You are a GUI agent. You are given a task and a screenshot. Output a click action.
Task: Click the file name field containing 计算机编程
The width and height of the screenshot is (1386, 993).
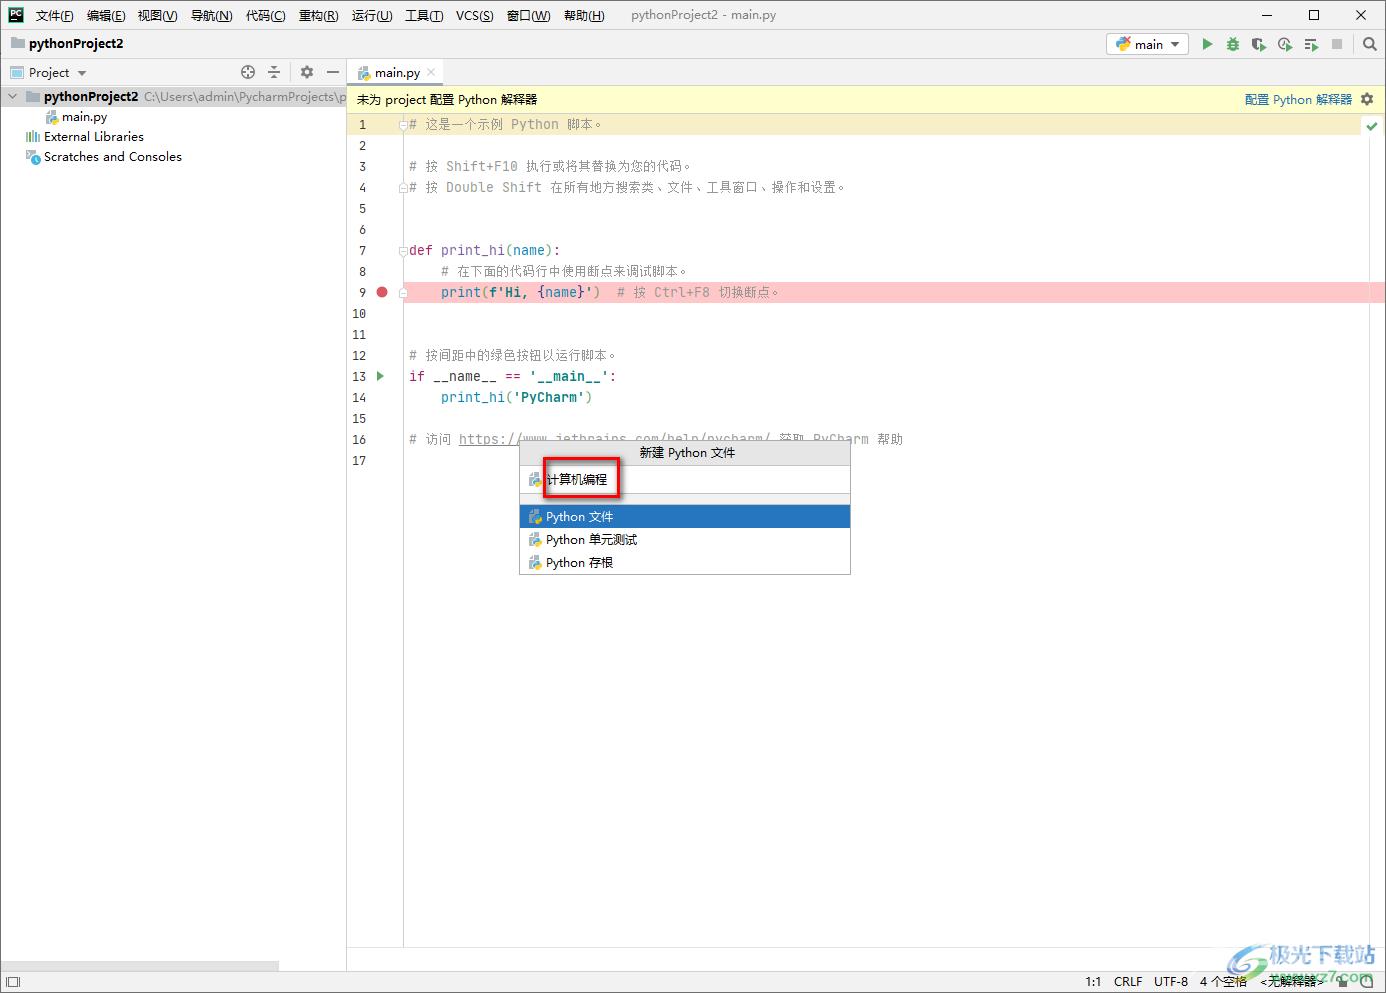click(685, 479)
